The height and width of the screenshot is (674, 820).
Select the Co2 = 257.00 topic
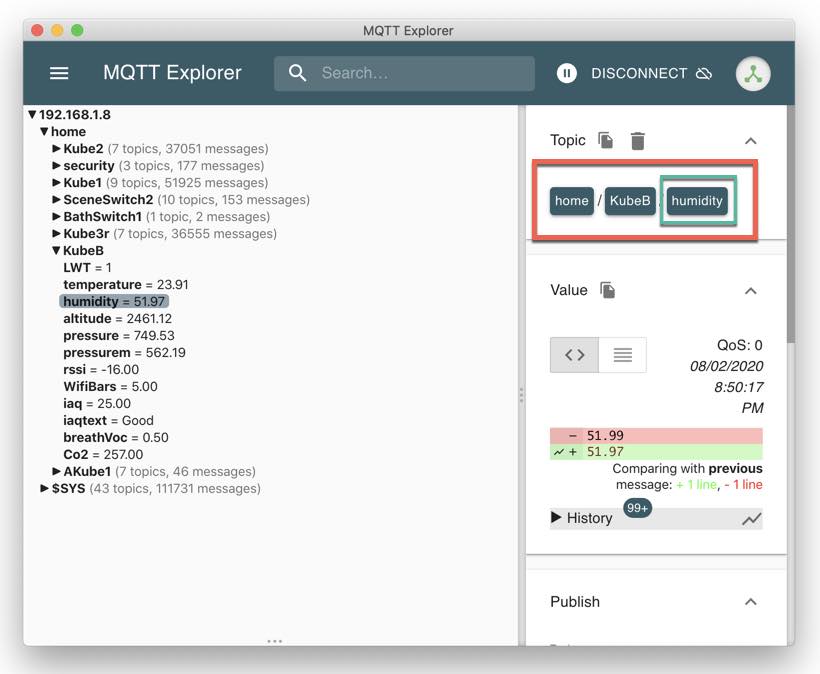click(x=103, y=454)
